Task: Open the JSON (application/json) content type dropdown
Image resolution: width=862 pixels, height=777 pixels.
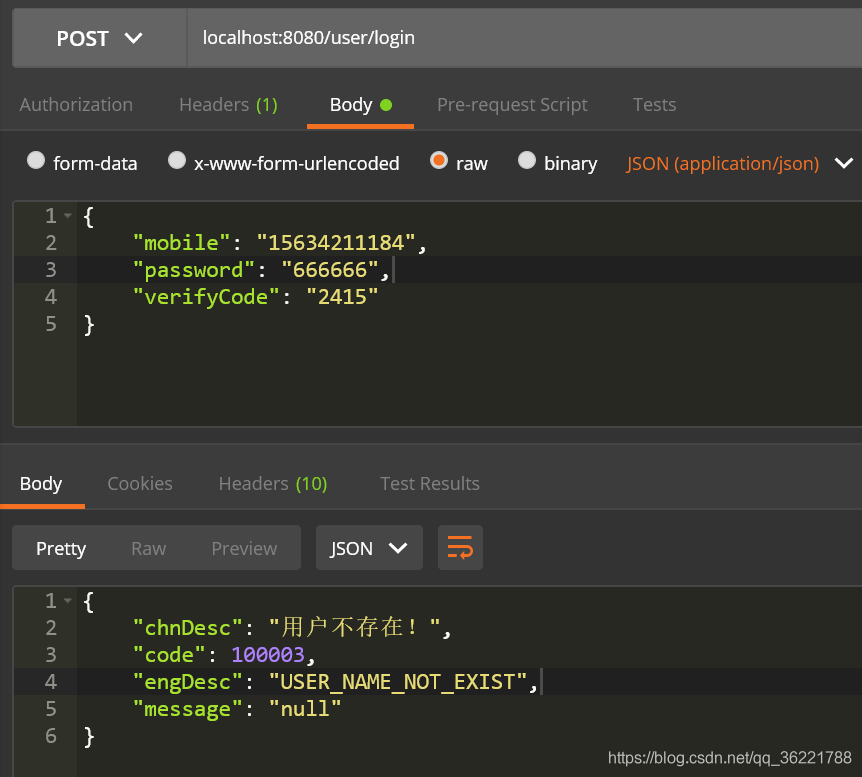Action: (739, 163)
